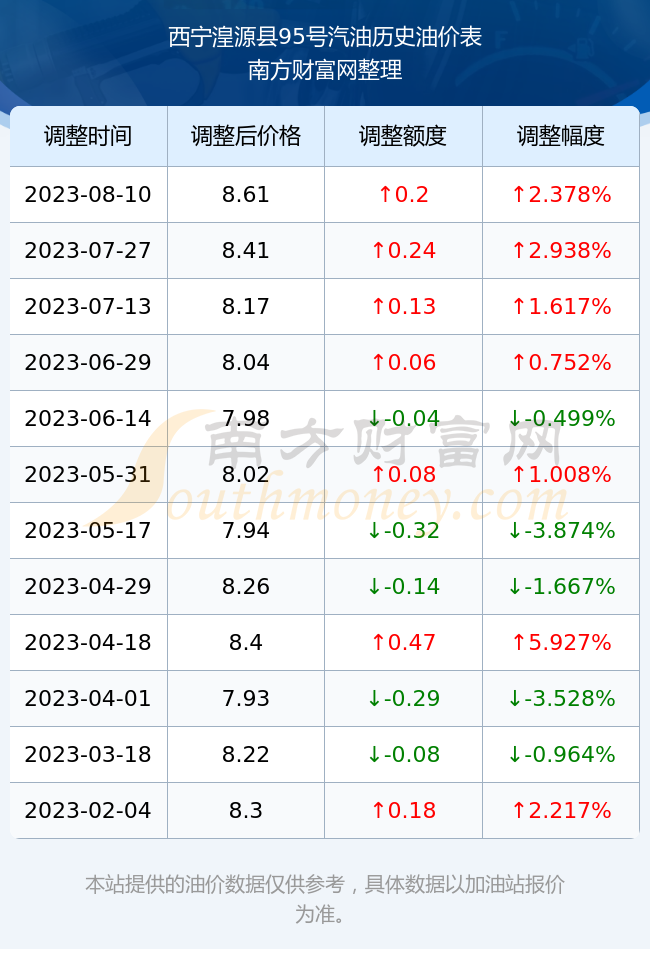Click the disclaimer text below the table
This screenshot has width=650, height=980.
click(x=325, y=899)
